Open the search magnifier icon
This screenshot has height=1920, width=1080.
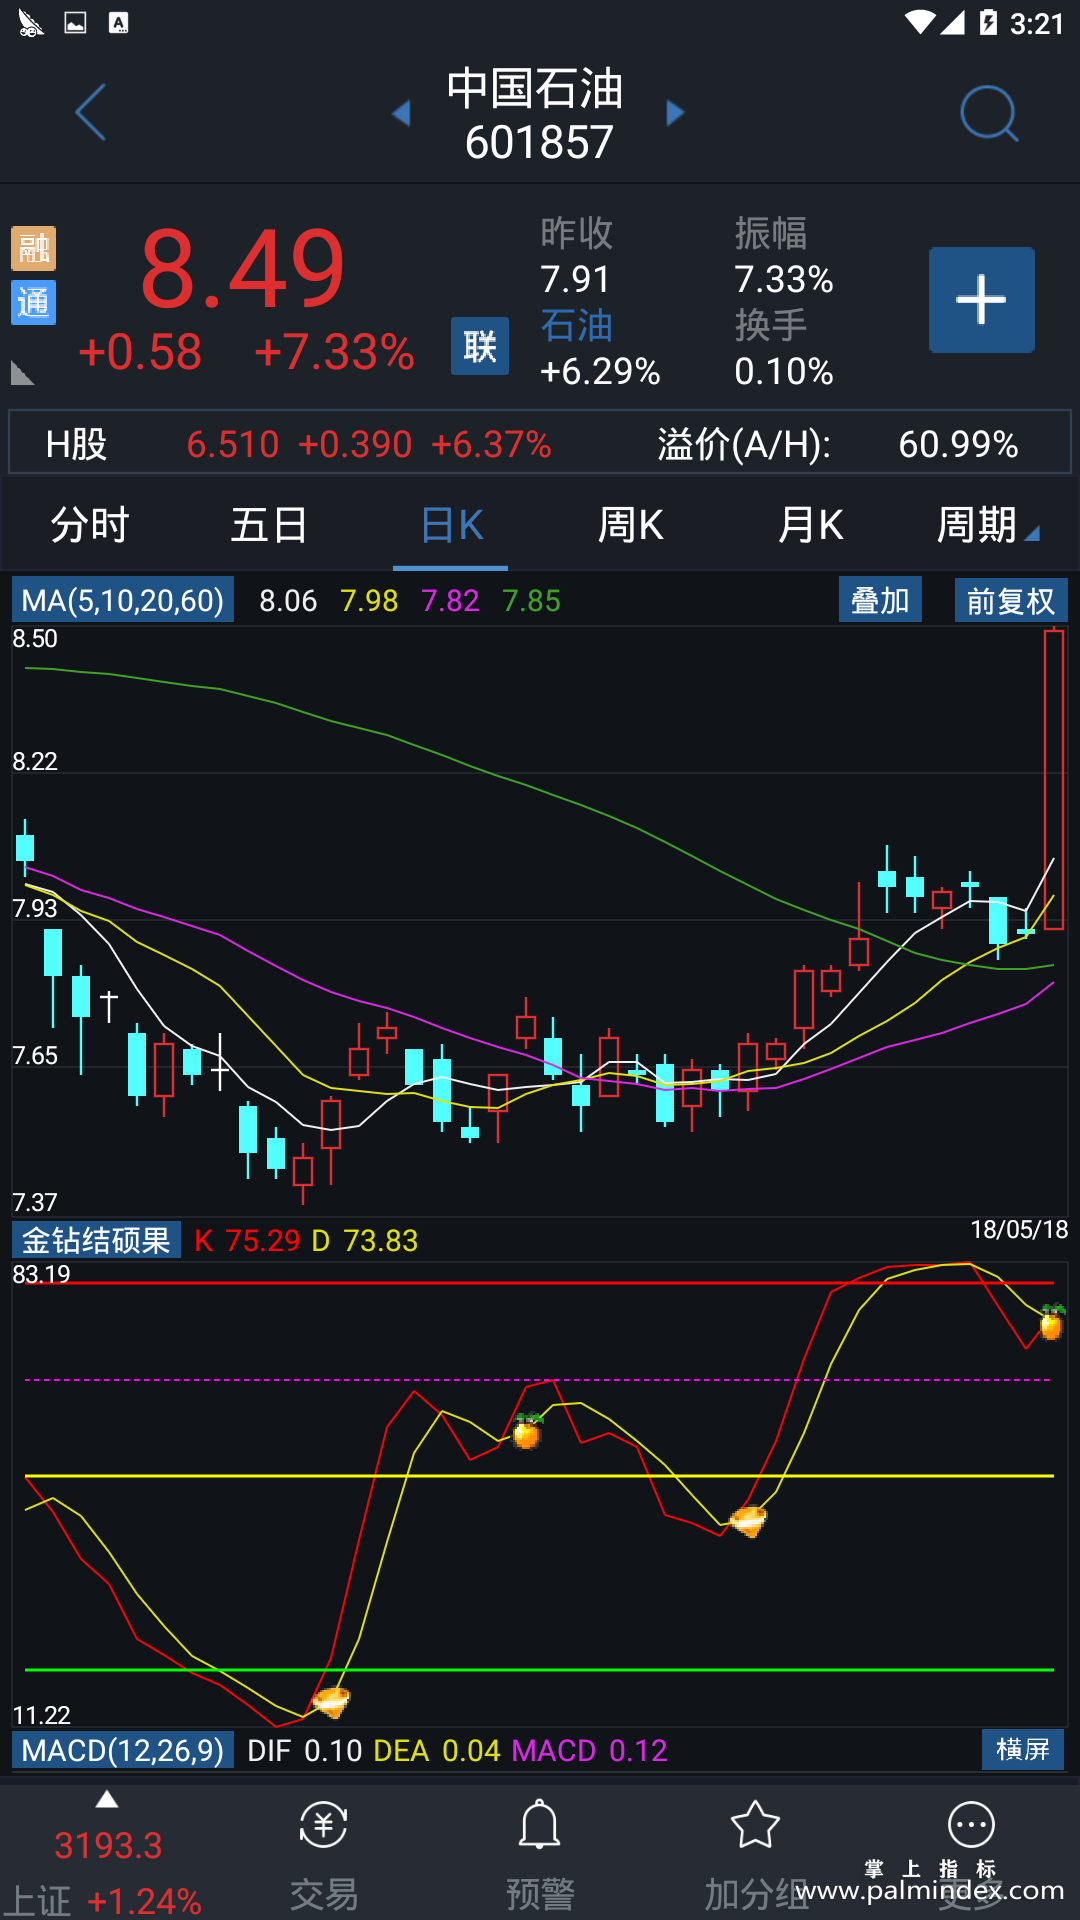[x=989, y=113]
